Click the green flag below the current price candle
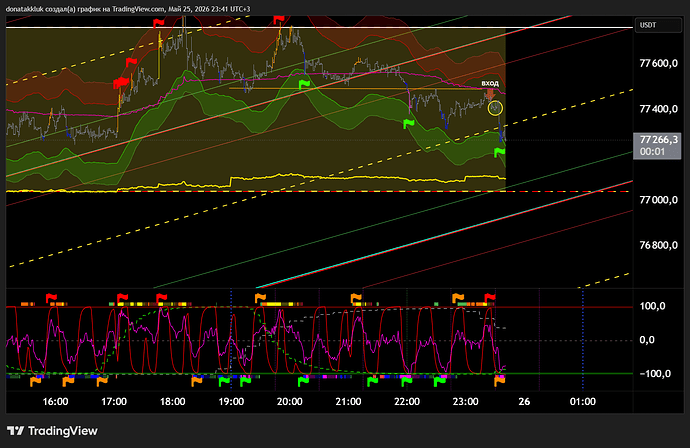This screenshot has width=690, height=448. [x=499, y=153]
